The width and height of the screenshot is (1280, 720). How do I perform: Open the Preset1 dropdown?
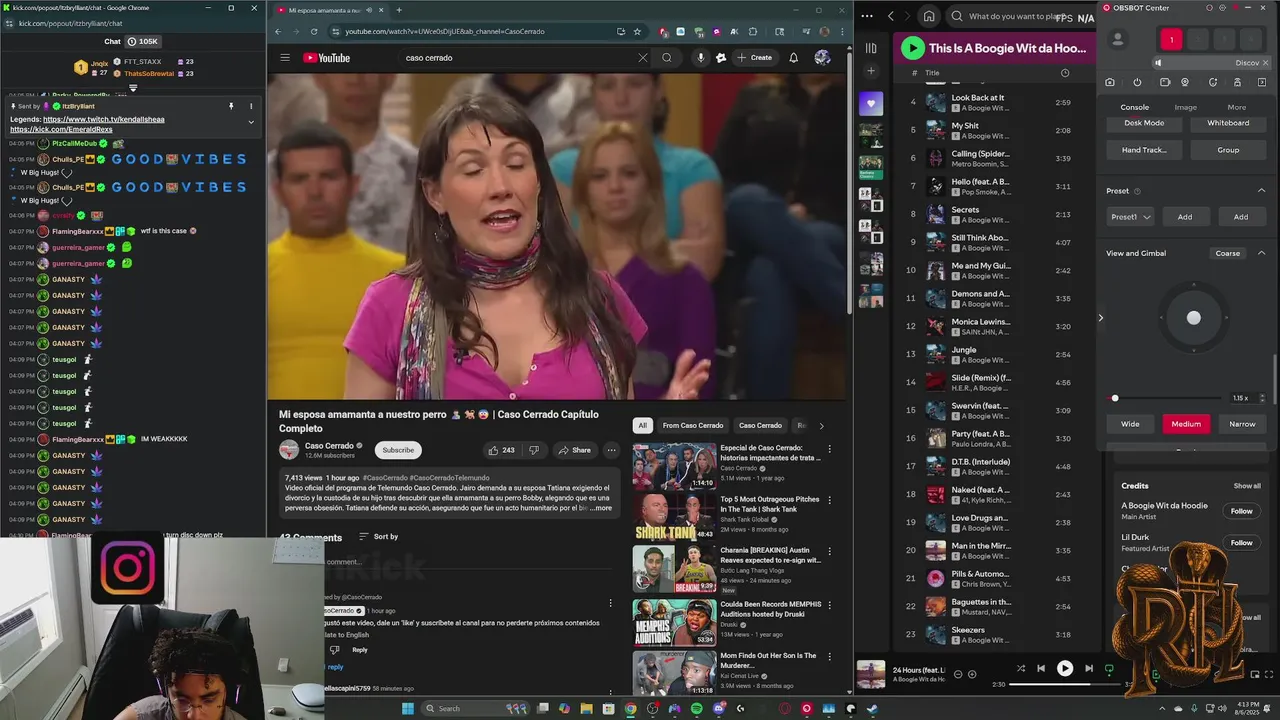1131,217
